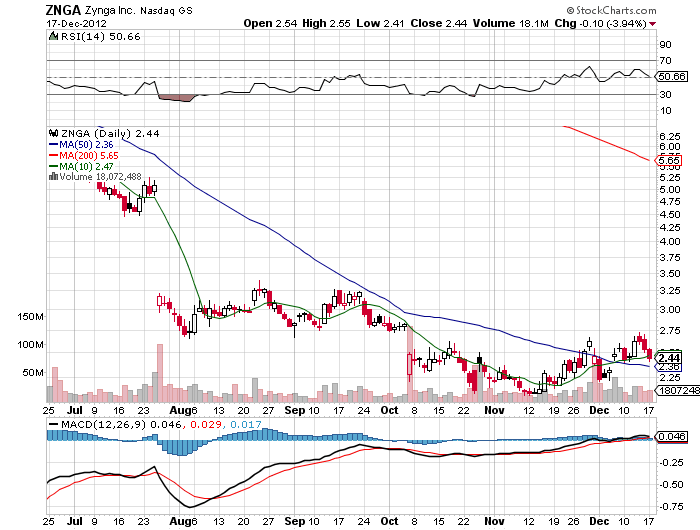The image size is (700, 530).
Task: Select the High 2.55 value
Action: tap(326, 23)
